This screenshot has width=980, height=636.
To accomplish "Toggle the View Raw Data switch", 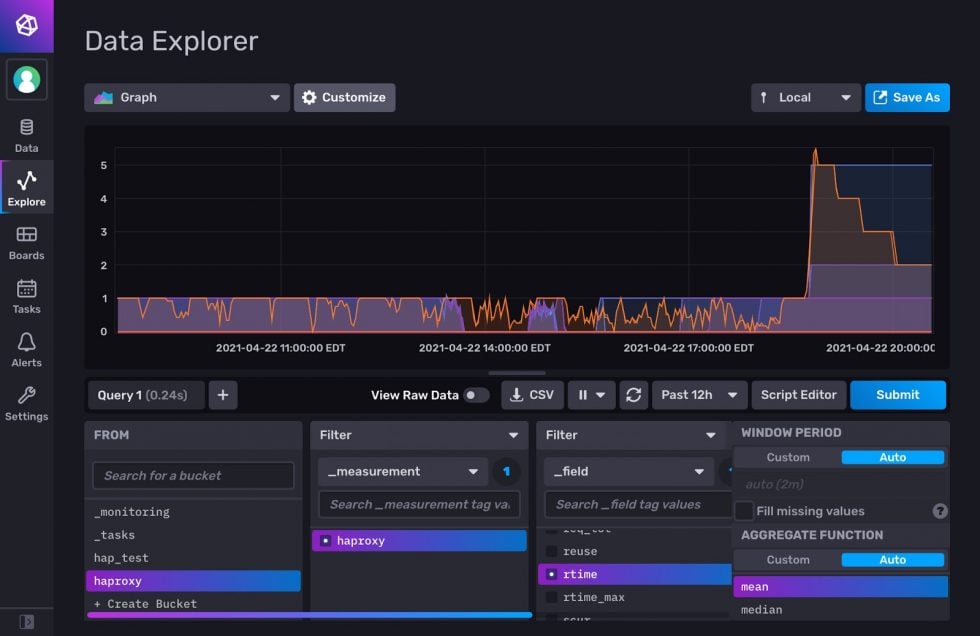I will (476, 395).
